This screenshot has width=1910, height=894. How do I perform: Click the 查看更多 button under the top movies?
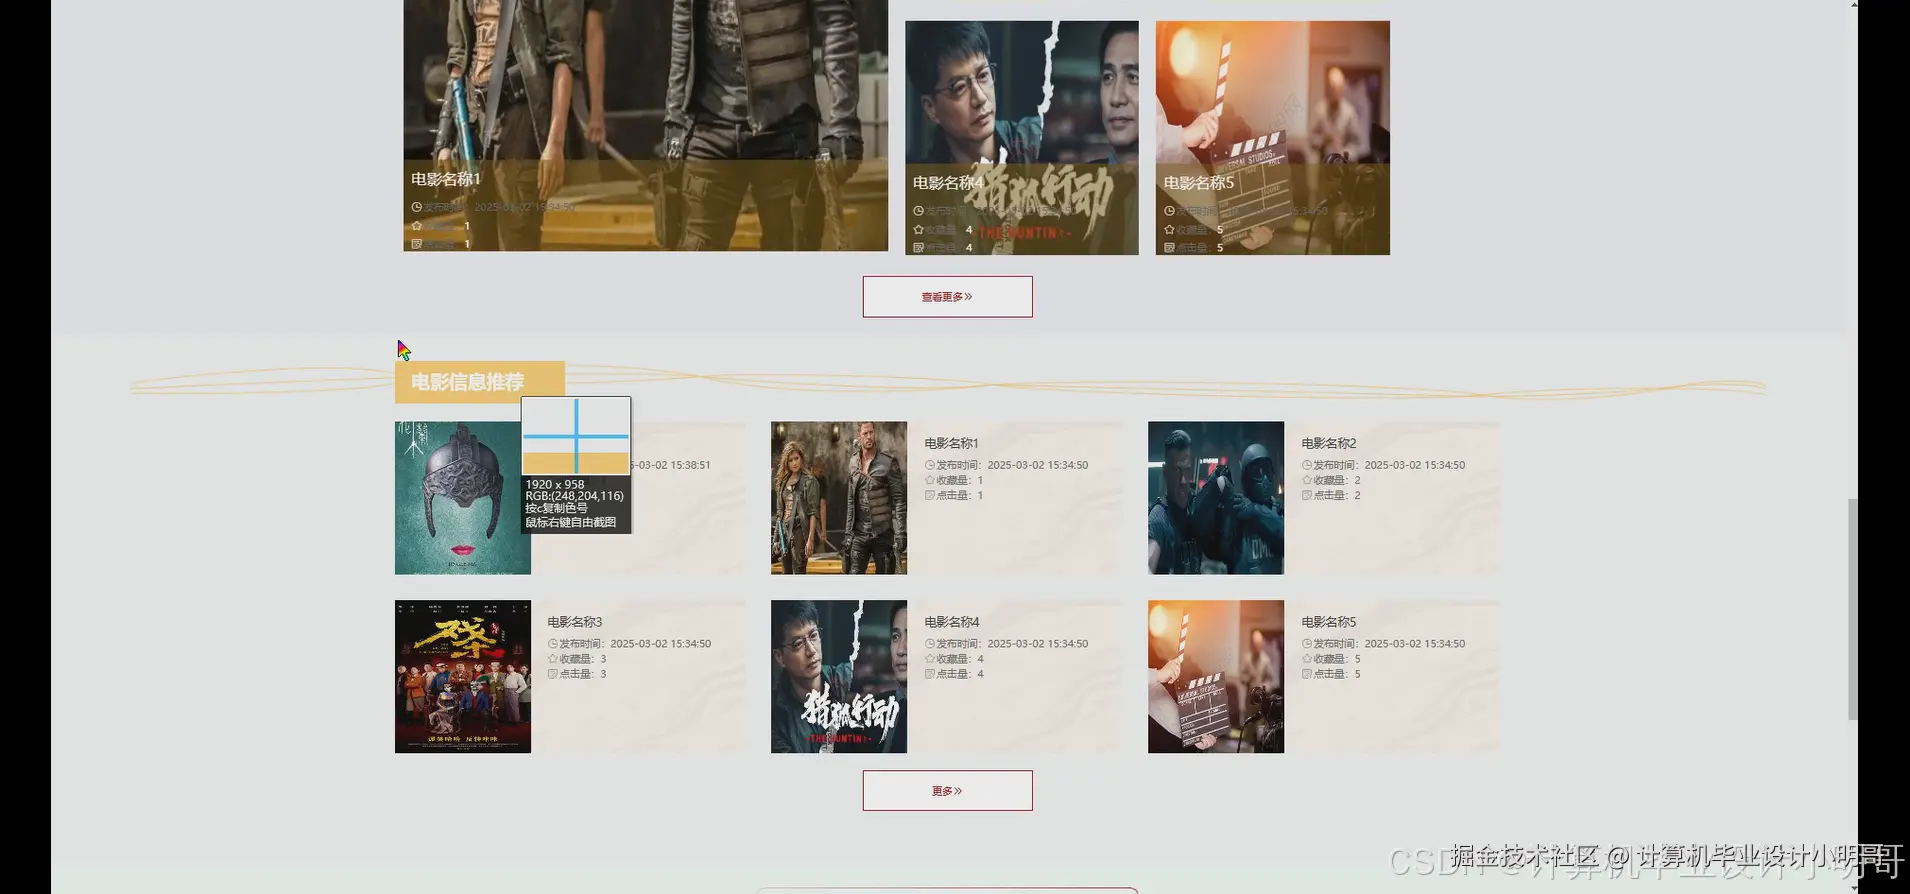click(x=947, y=297)
